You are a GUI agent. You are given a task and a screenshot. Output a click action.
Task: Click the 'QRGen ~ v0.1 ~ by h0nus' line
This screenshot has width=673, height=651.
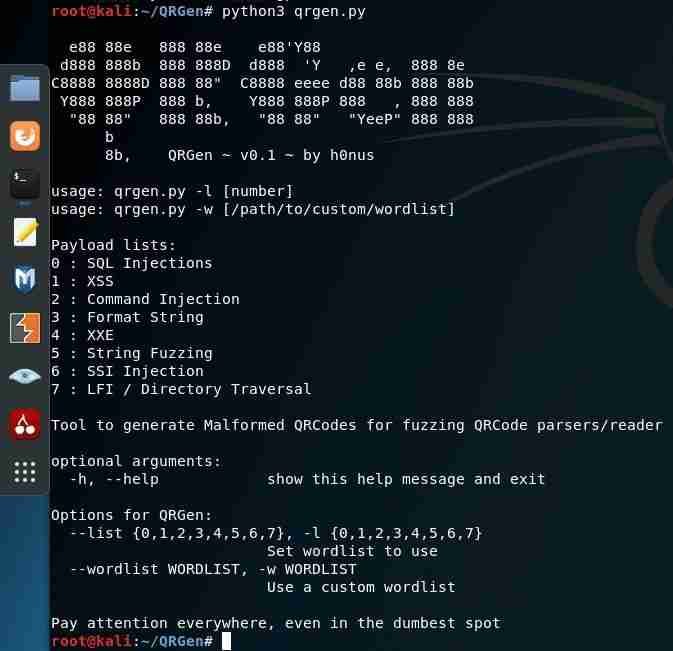(x=271, y=155)
